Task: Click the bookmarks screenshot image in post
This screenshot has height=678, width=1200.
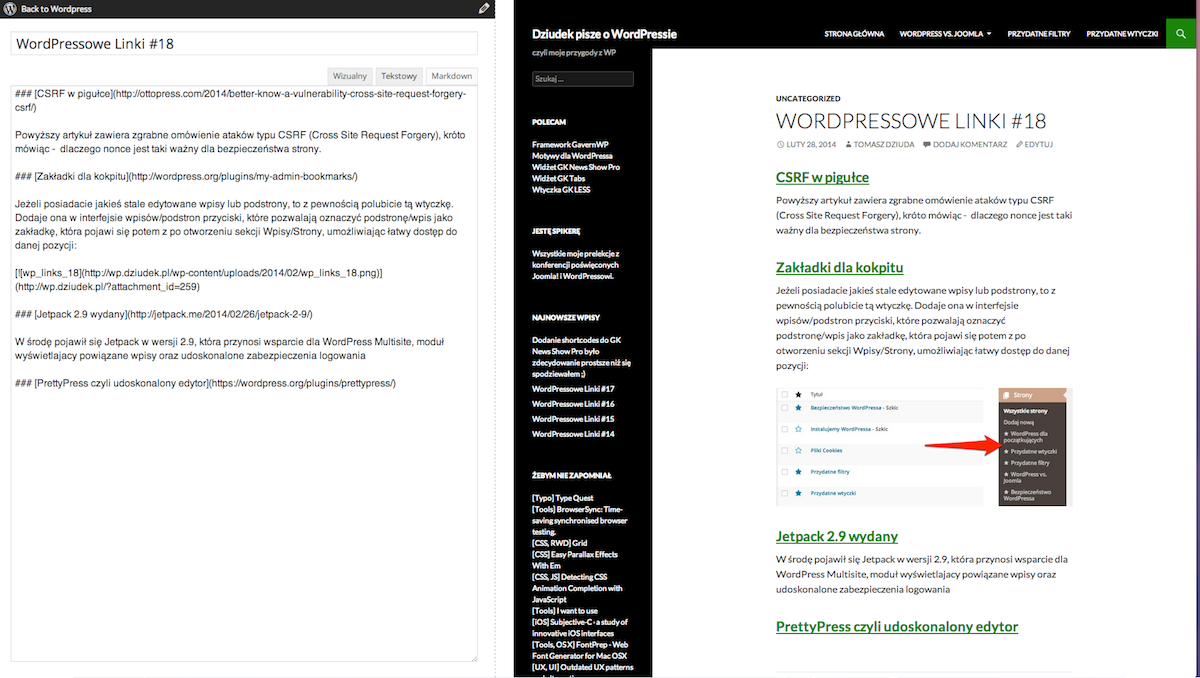Action: 924,447
